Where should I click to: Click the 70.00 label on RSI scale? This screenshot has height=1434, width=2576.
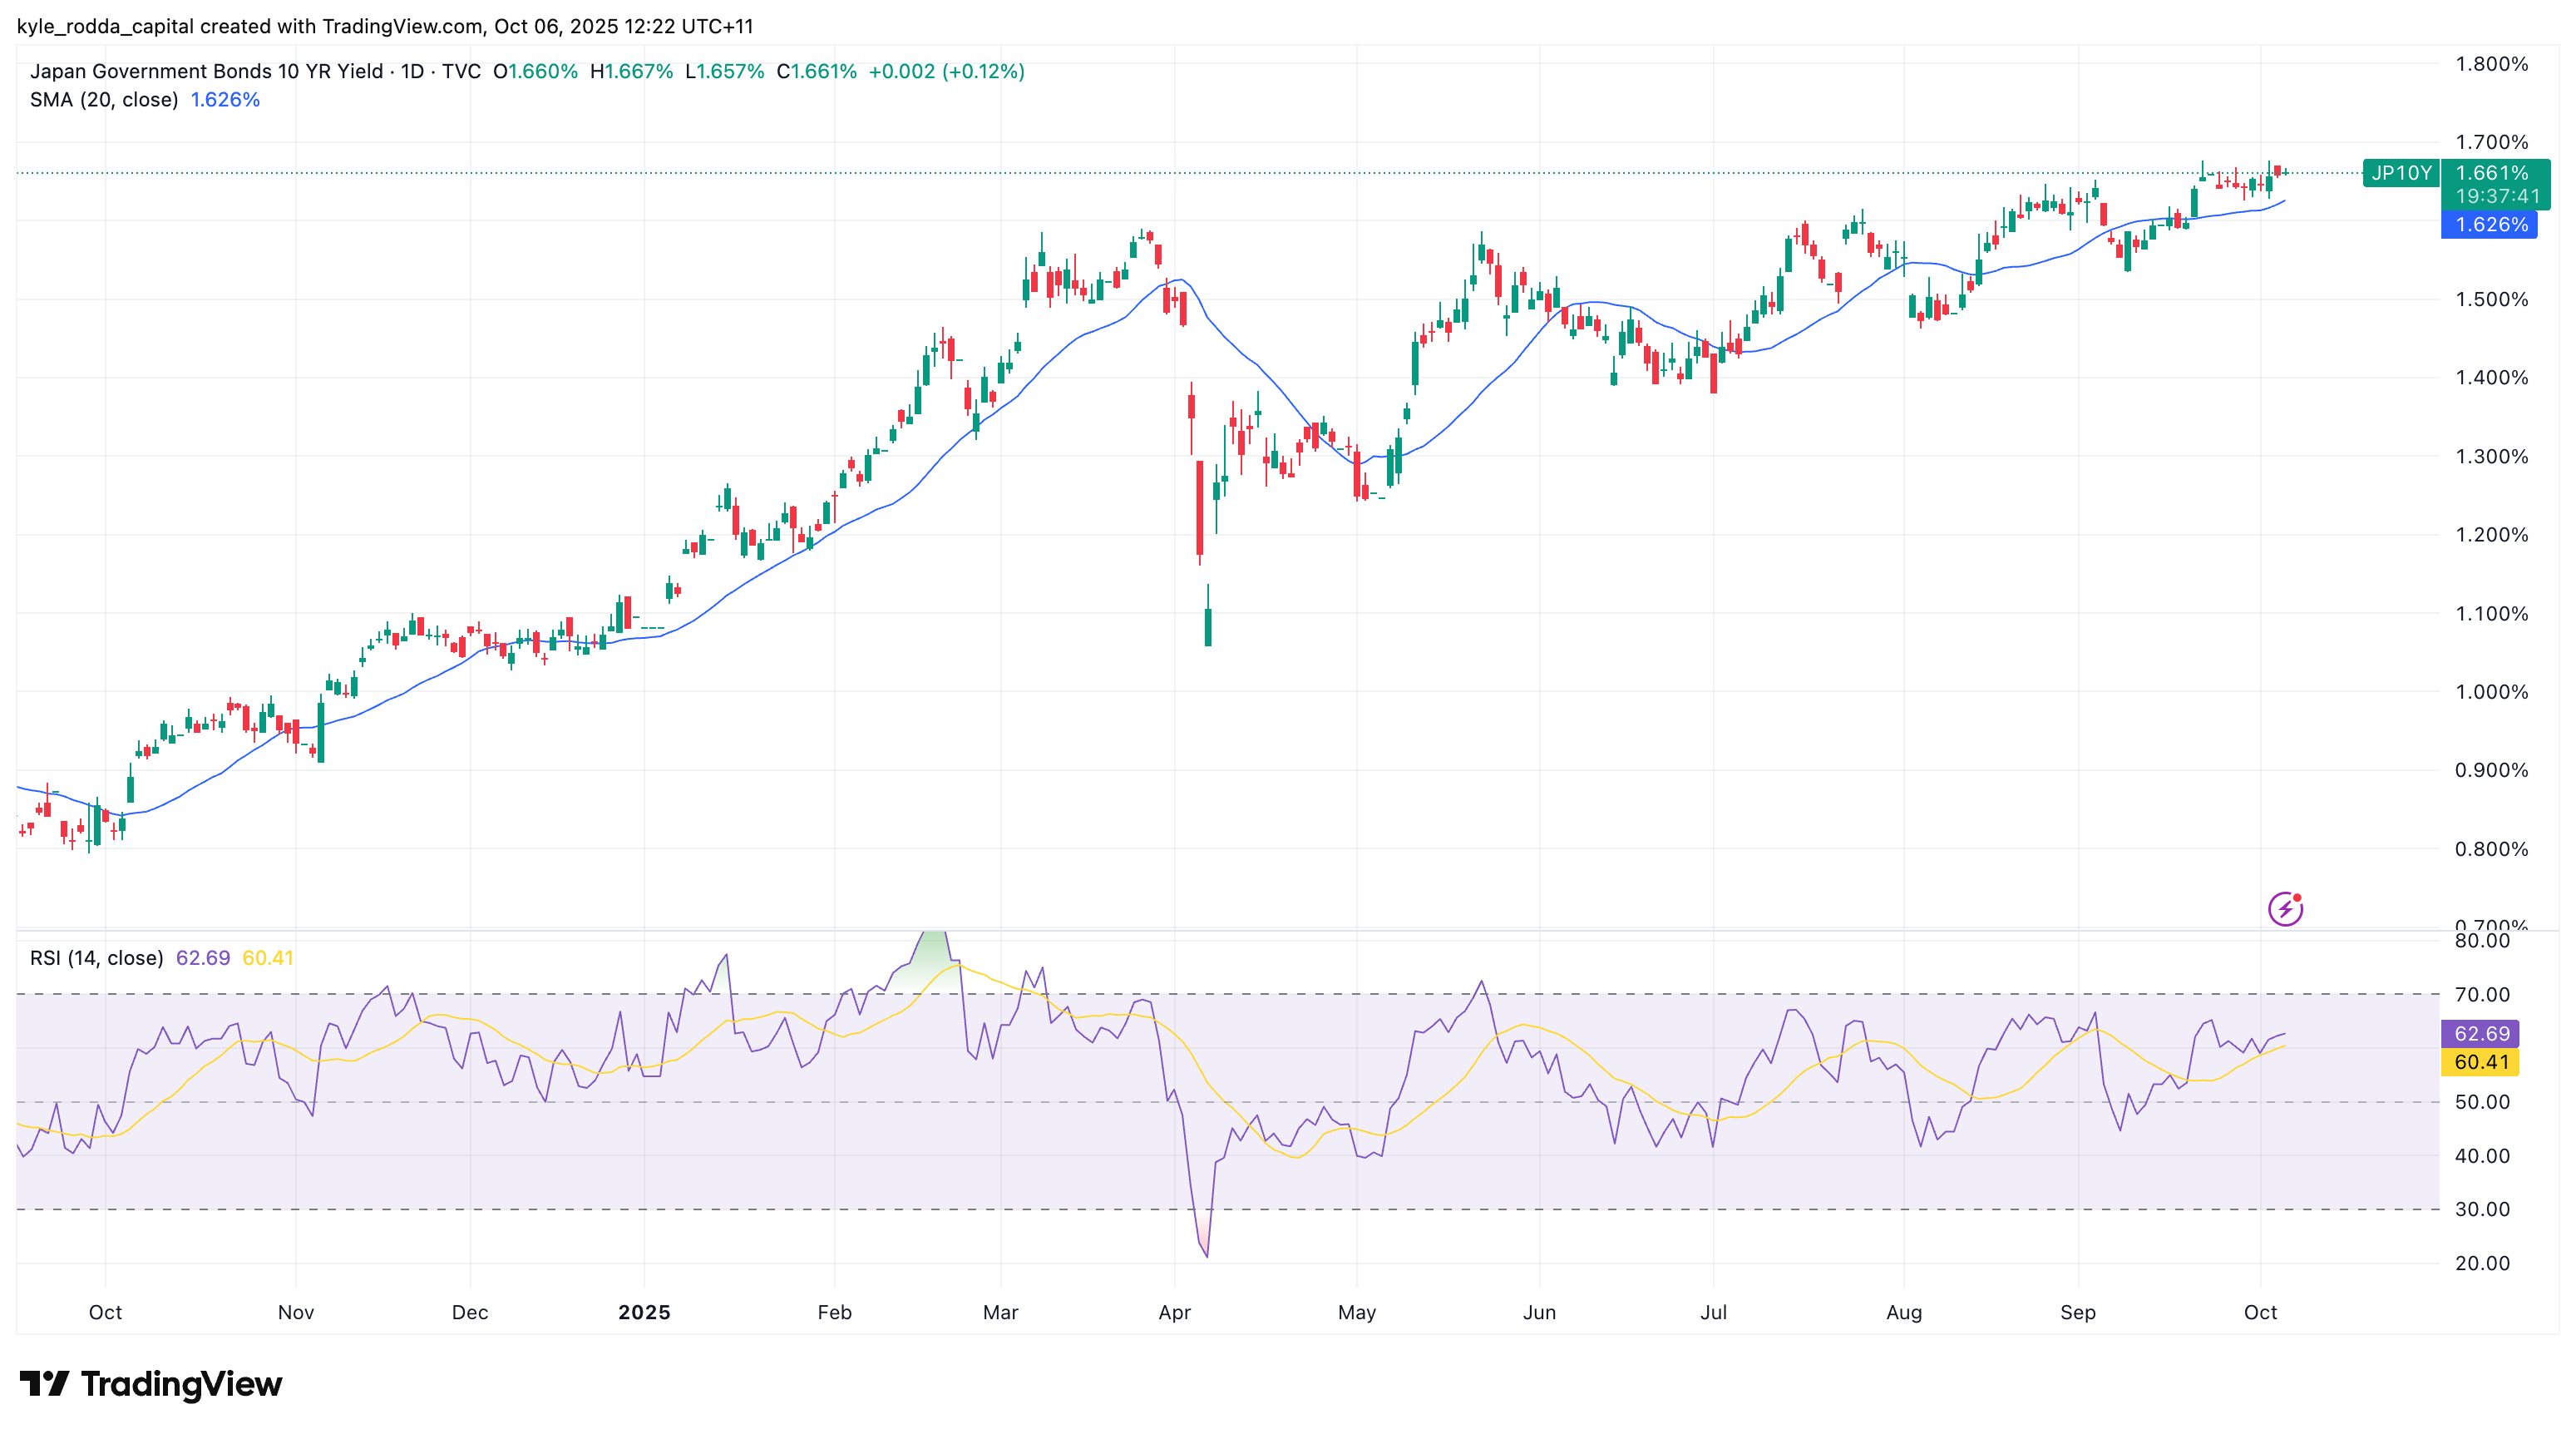[x=2481, y=994]
